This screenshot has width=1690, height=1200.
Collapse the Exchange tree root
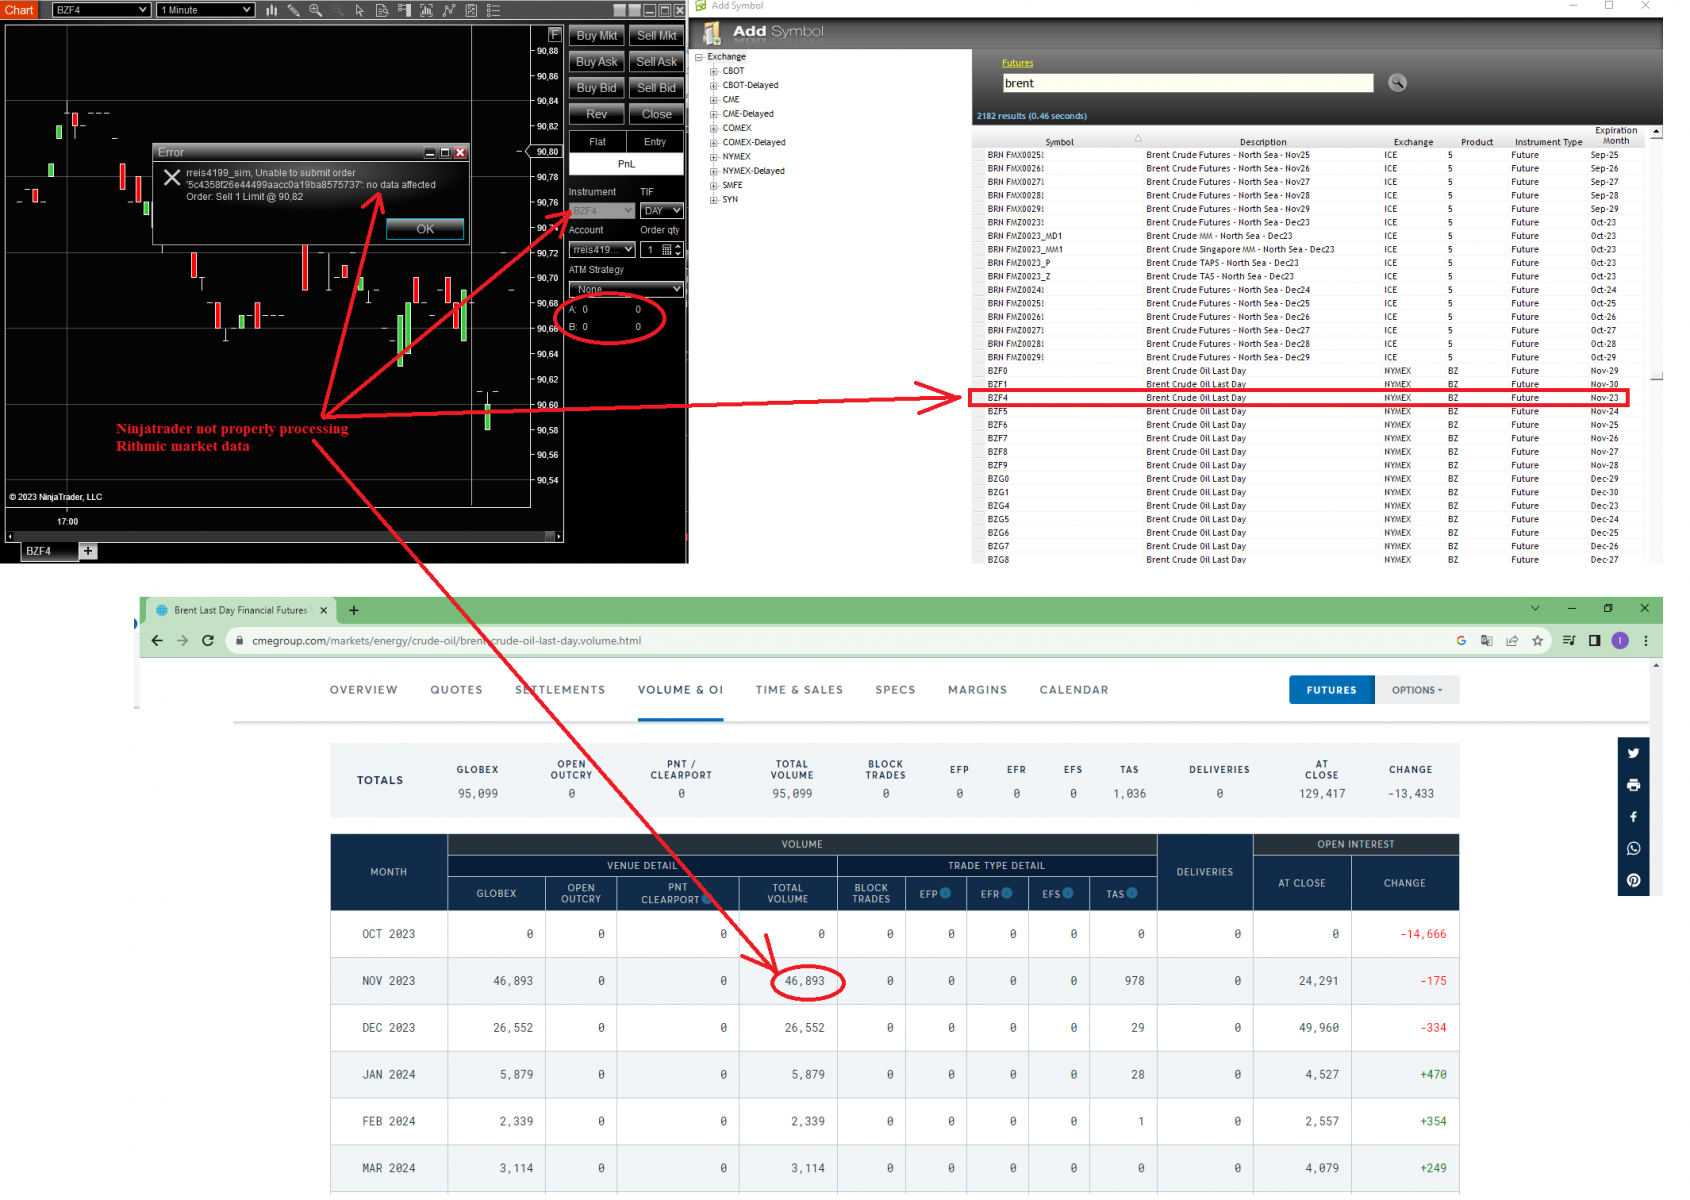[700, 57]
